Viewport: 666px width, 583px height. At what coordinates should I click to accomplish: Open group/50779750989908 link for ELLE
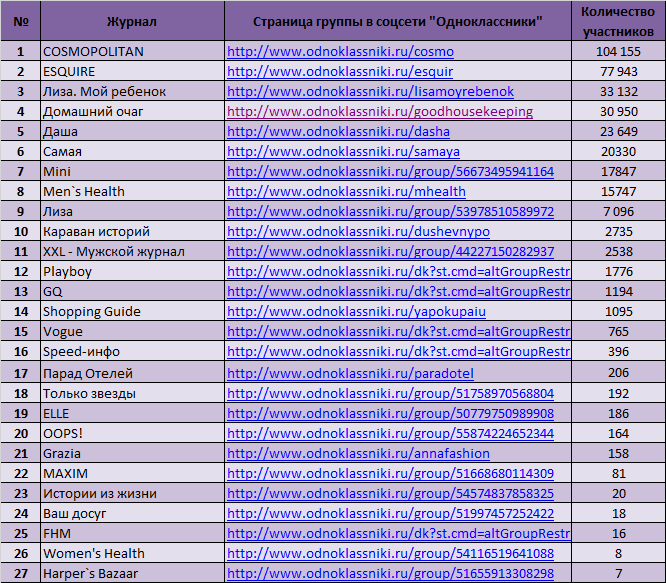(390, 413)
